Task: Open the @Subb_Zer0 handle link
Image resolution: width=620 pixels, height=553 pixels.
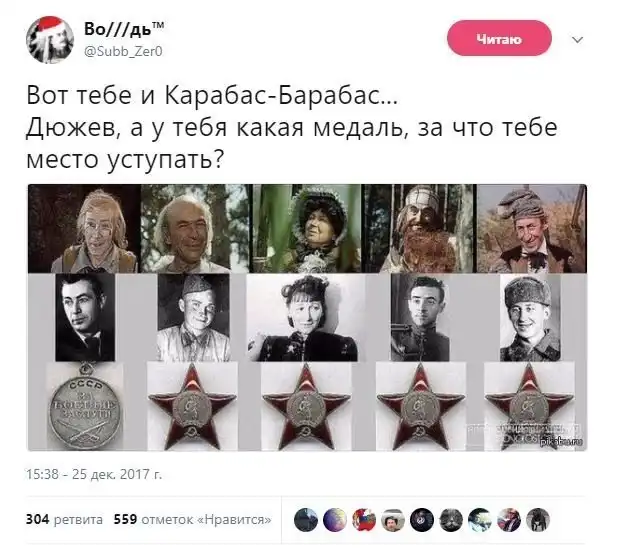Action: (x=123, y=51)
